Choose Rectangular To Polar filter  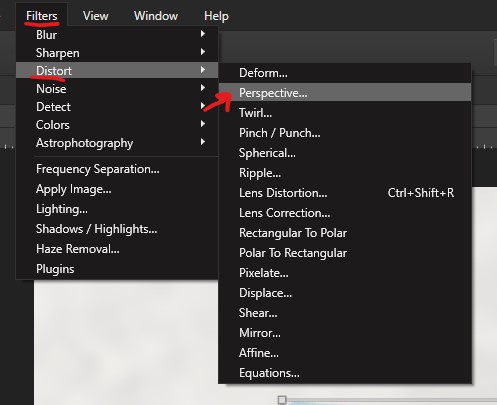pyautogui.click(x=345, y=233)
